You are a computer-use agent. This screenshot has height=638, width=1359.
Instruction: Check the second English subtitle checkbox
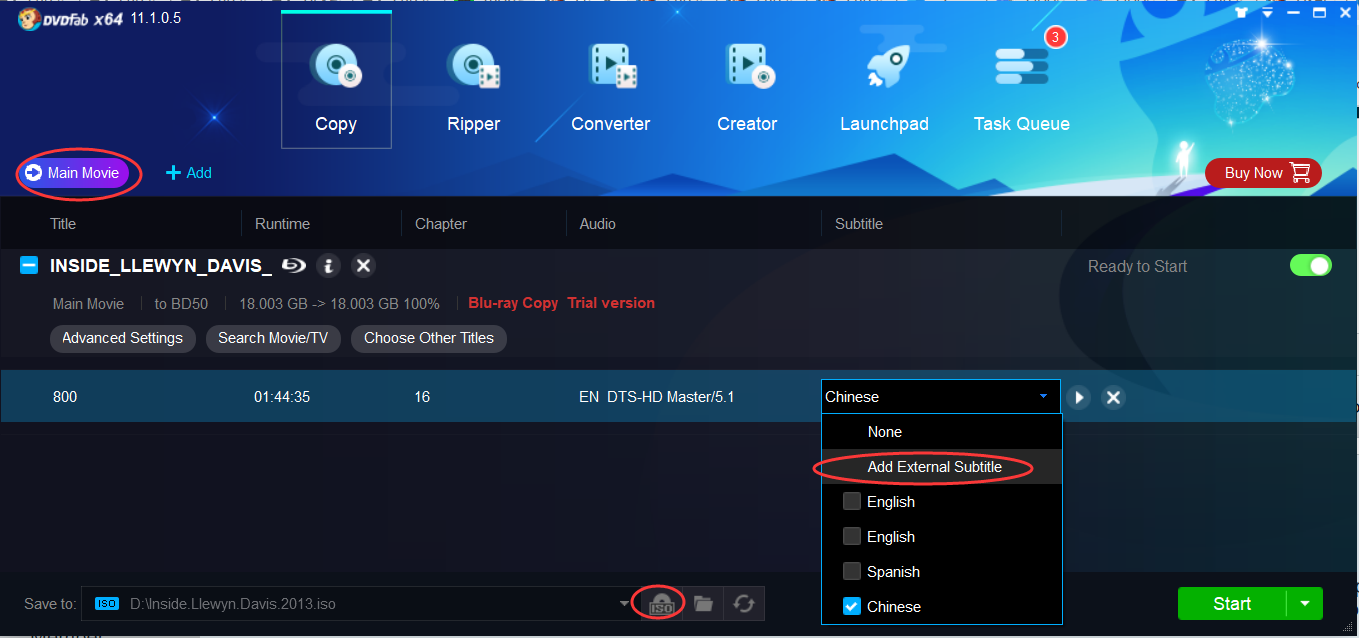852,537
